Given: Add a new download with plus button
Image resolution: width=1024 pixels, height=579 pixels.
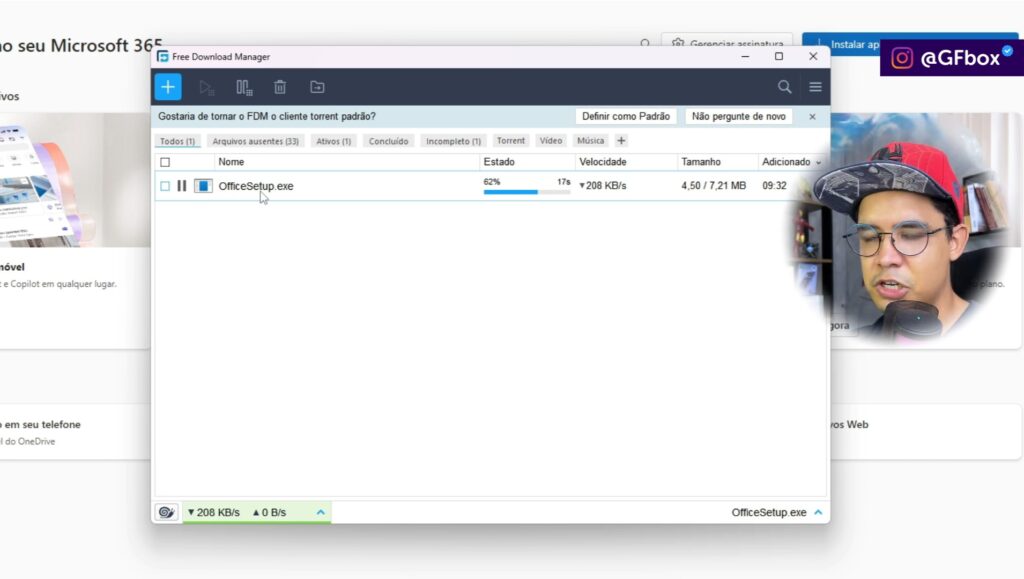Looking at the screenshot, I should click(168, 87).
